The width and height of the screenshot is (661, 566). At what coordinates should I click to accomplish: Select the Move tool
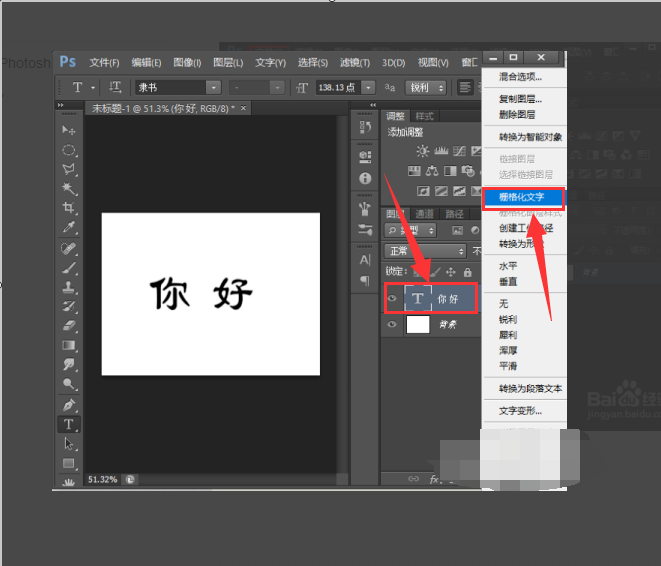(69, 130)
